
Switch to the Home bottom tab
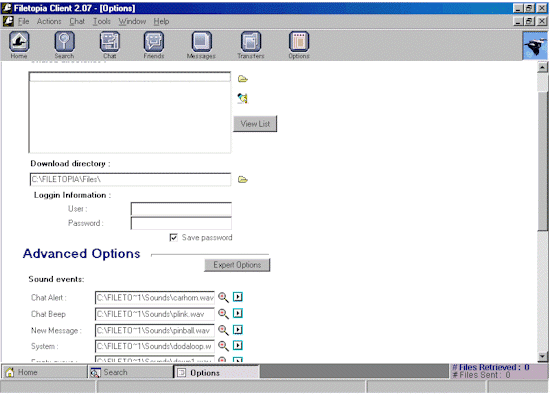pyautogui.click(x=44, y=372)
